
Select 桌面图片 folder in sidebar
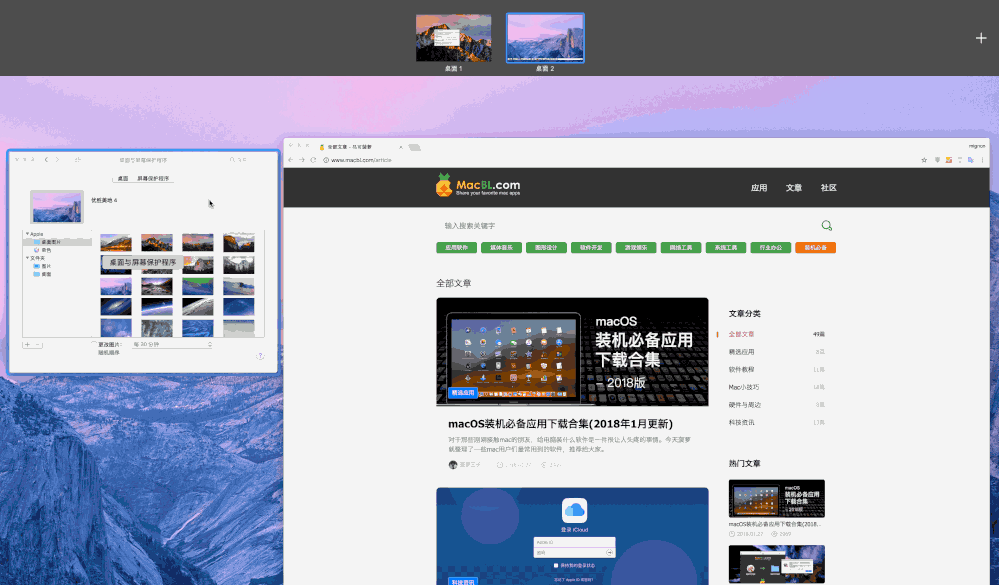tap(51, 242)
